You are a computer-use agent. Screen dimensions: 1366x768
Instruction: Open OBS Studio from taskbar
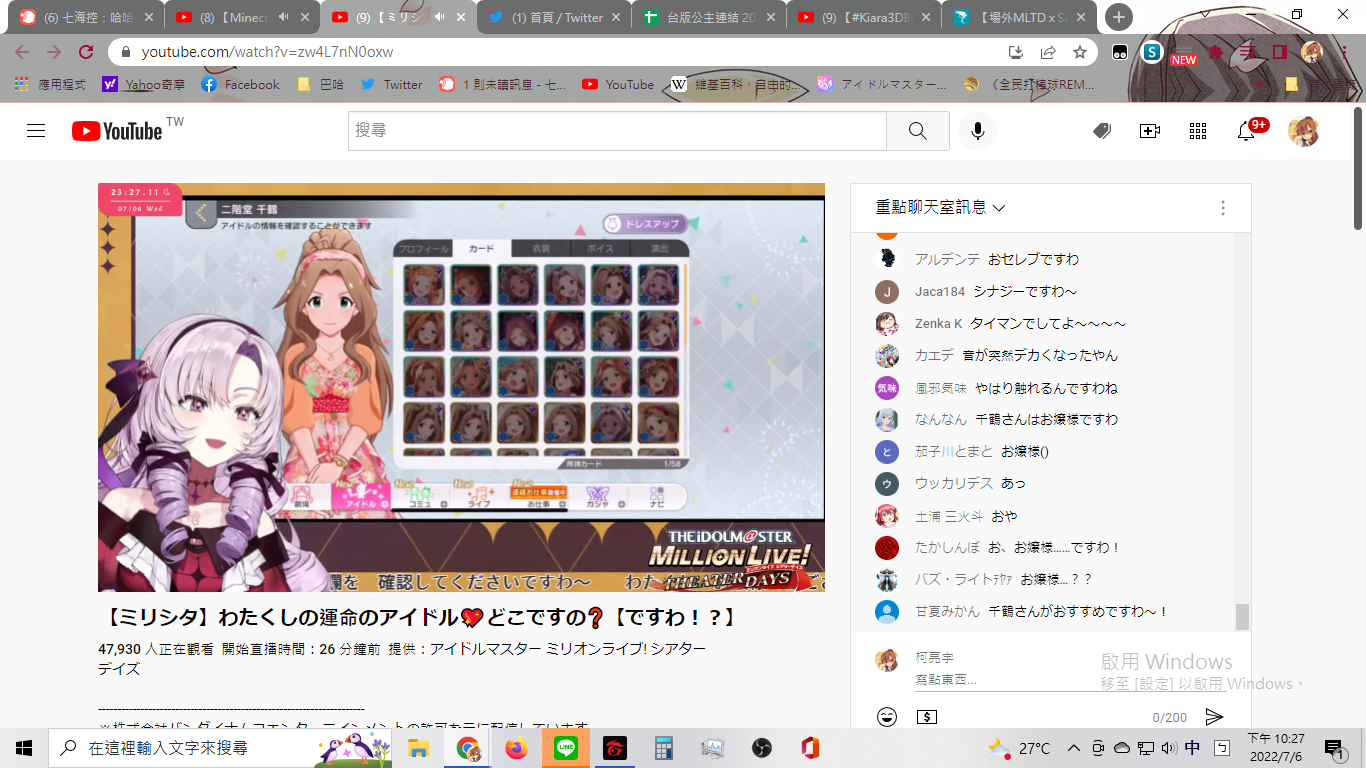(761, 748)
